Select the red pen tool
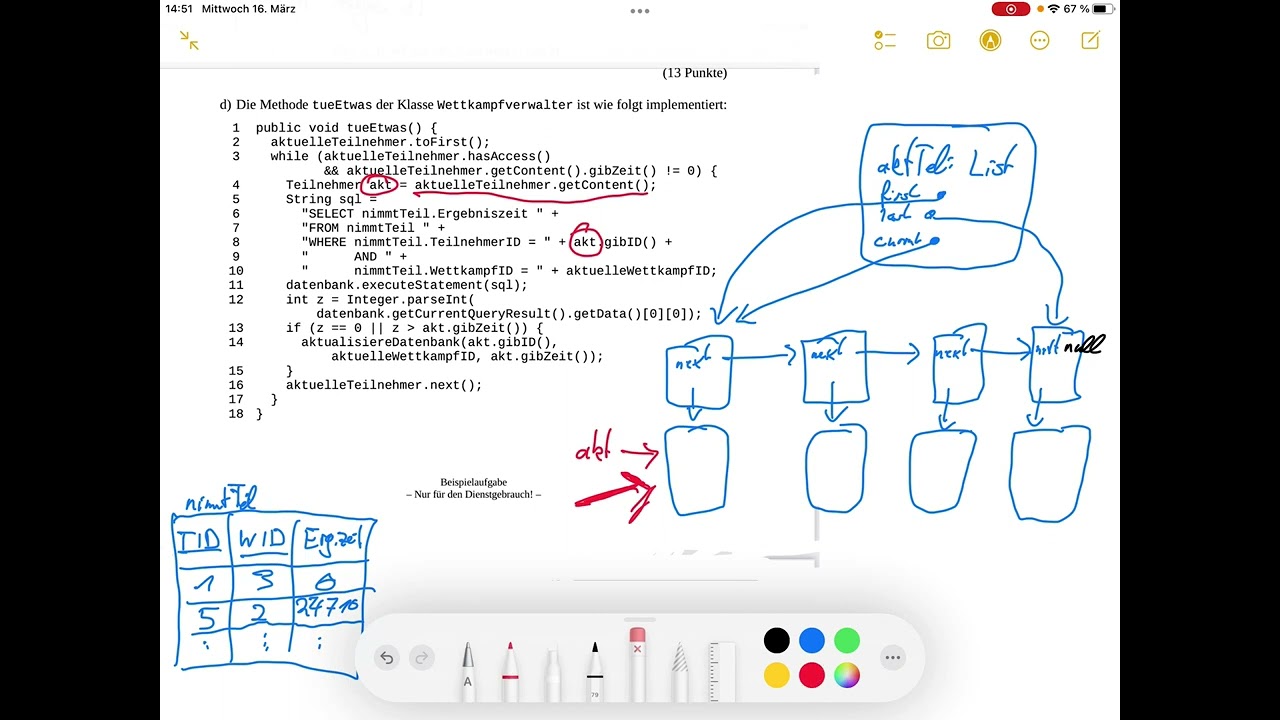The height and width of the screenshot is (720, 1280). (x=510, y=670)
